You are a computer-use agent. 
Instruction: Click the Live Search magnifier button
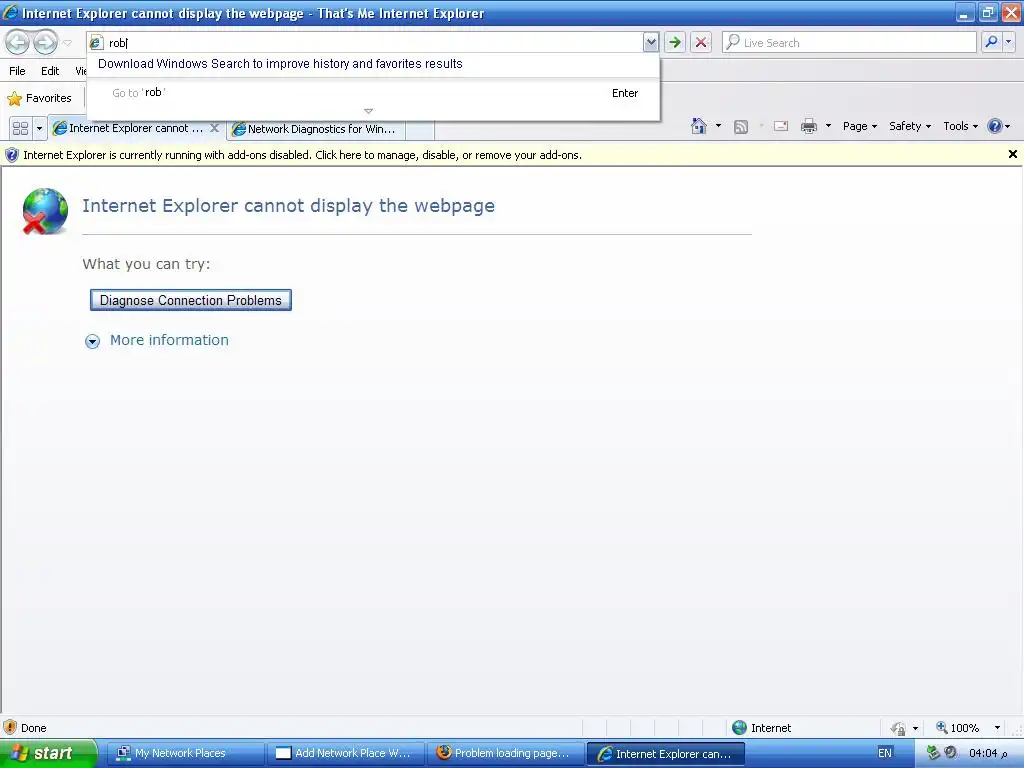pos(991,42)
